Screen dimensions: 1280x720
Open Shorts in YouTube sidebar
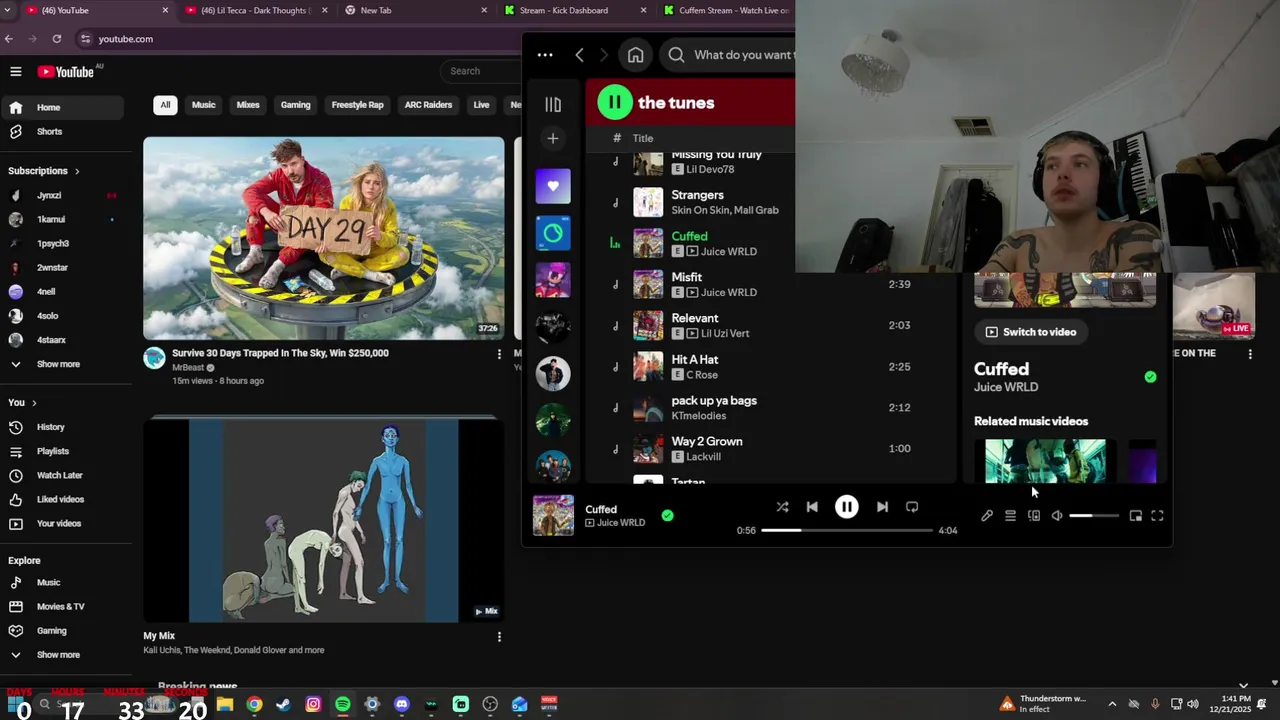(x=62, y=132)
